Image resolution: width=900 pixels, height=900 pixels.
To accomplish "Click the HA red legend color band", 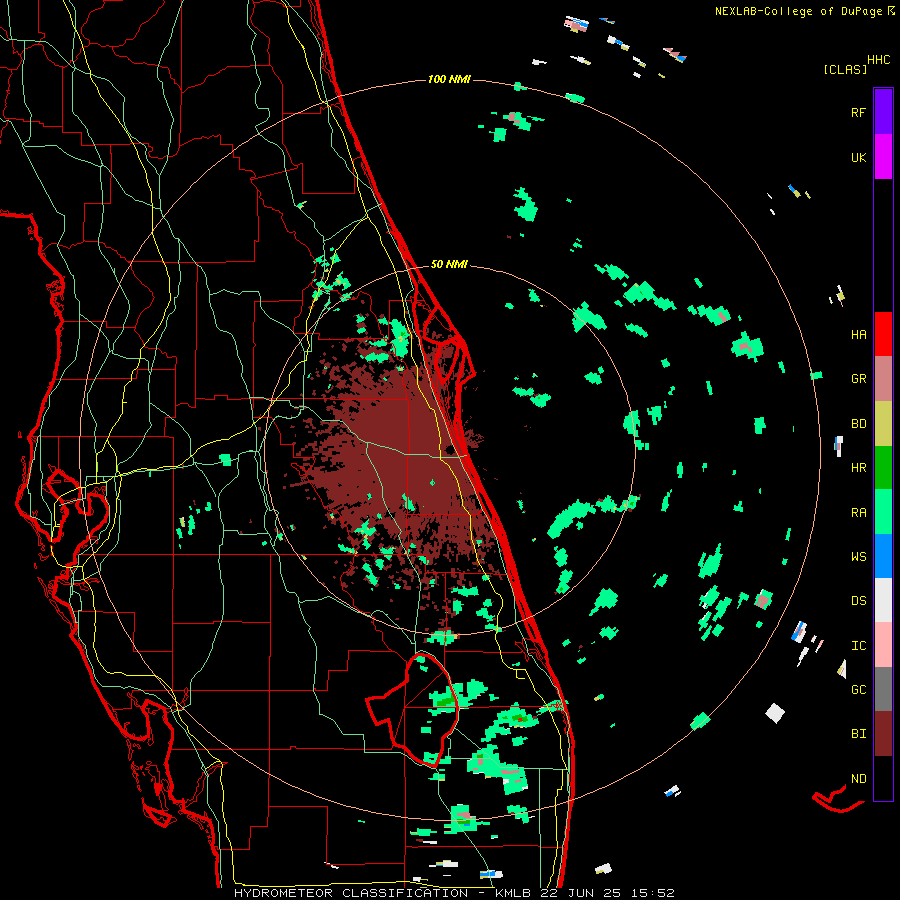I will pyautogui.click(x=883, y=334).
